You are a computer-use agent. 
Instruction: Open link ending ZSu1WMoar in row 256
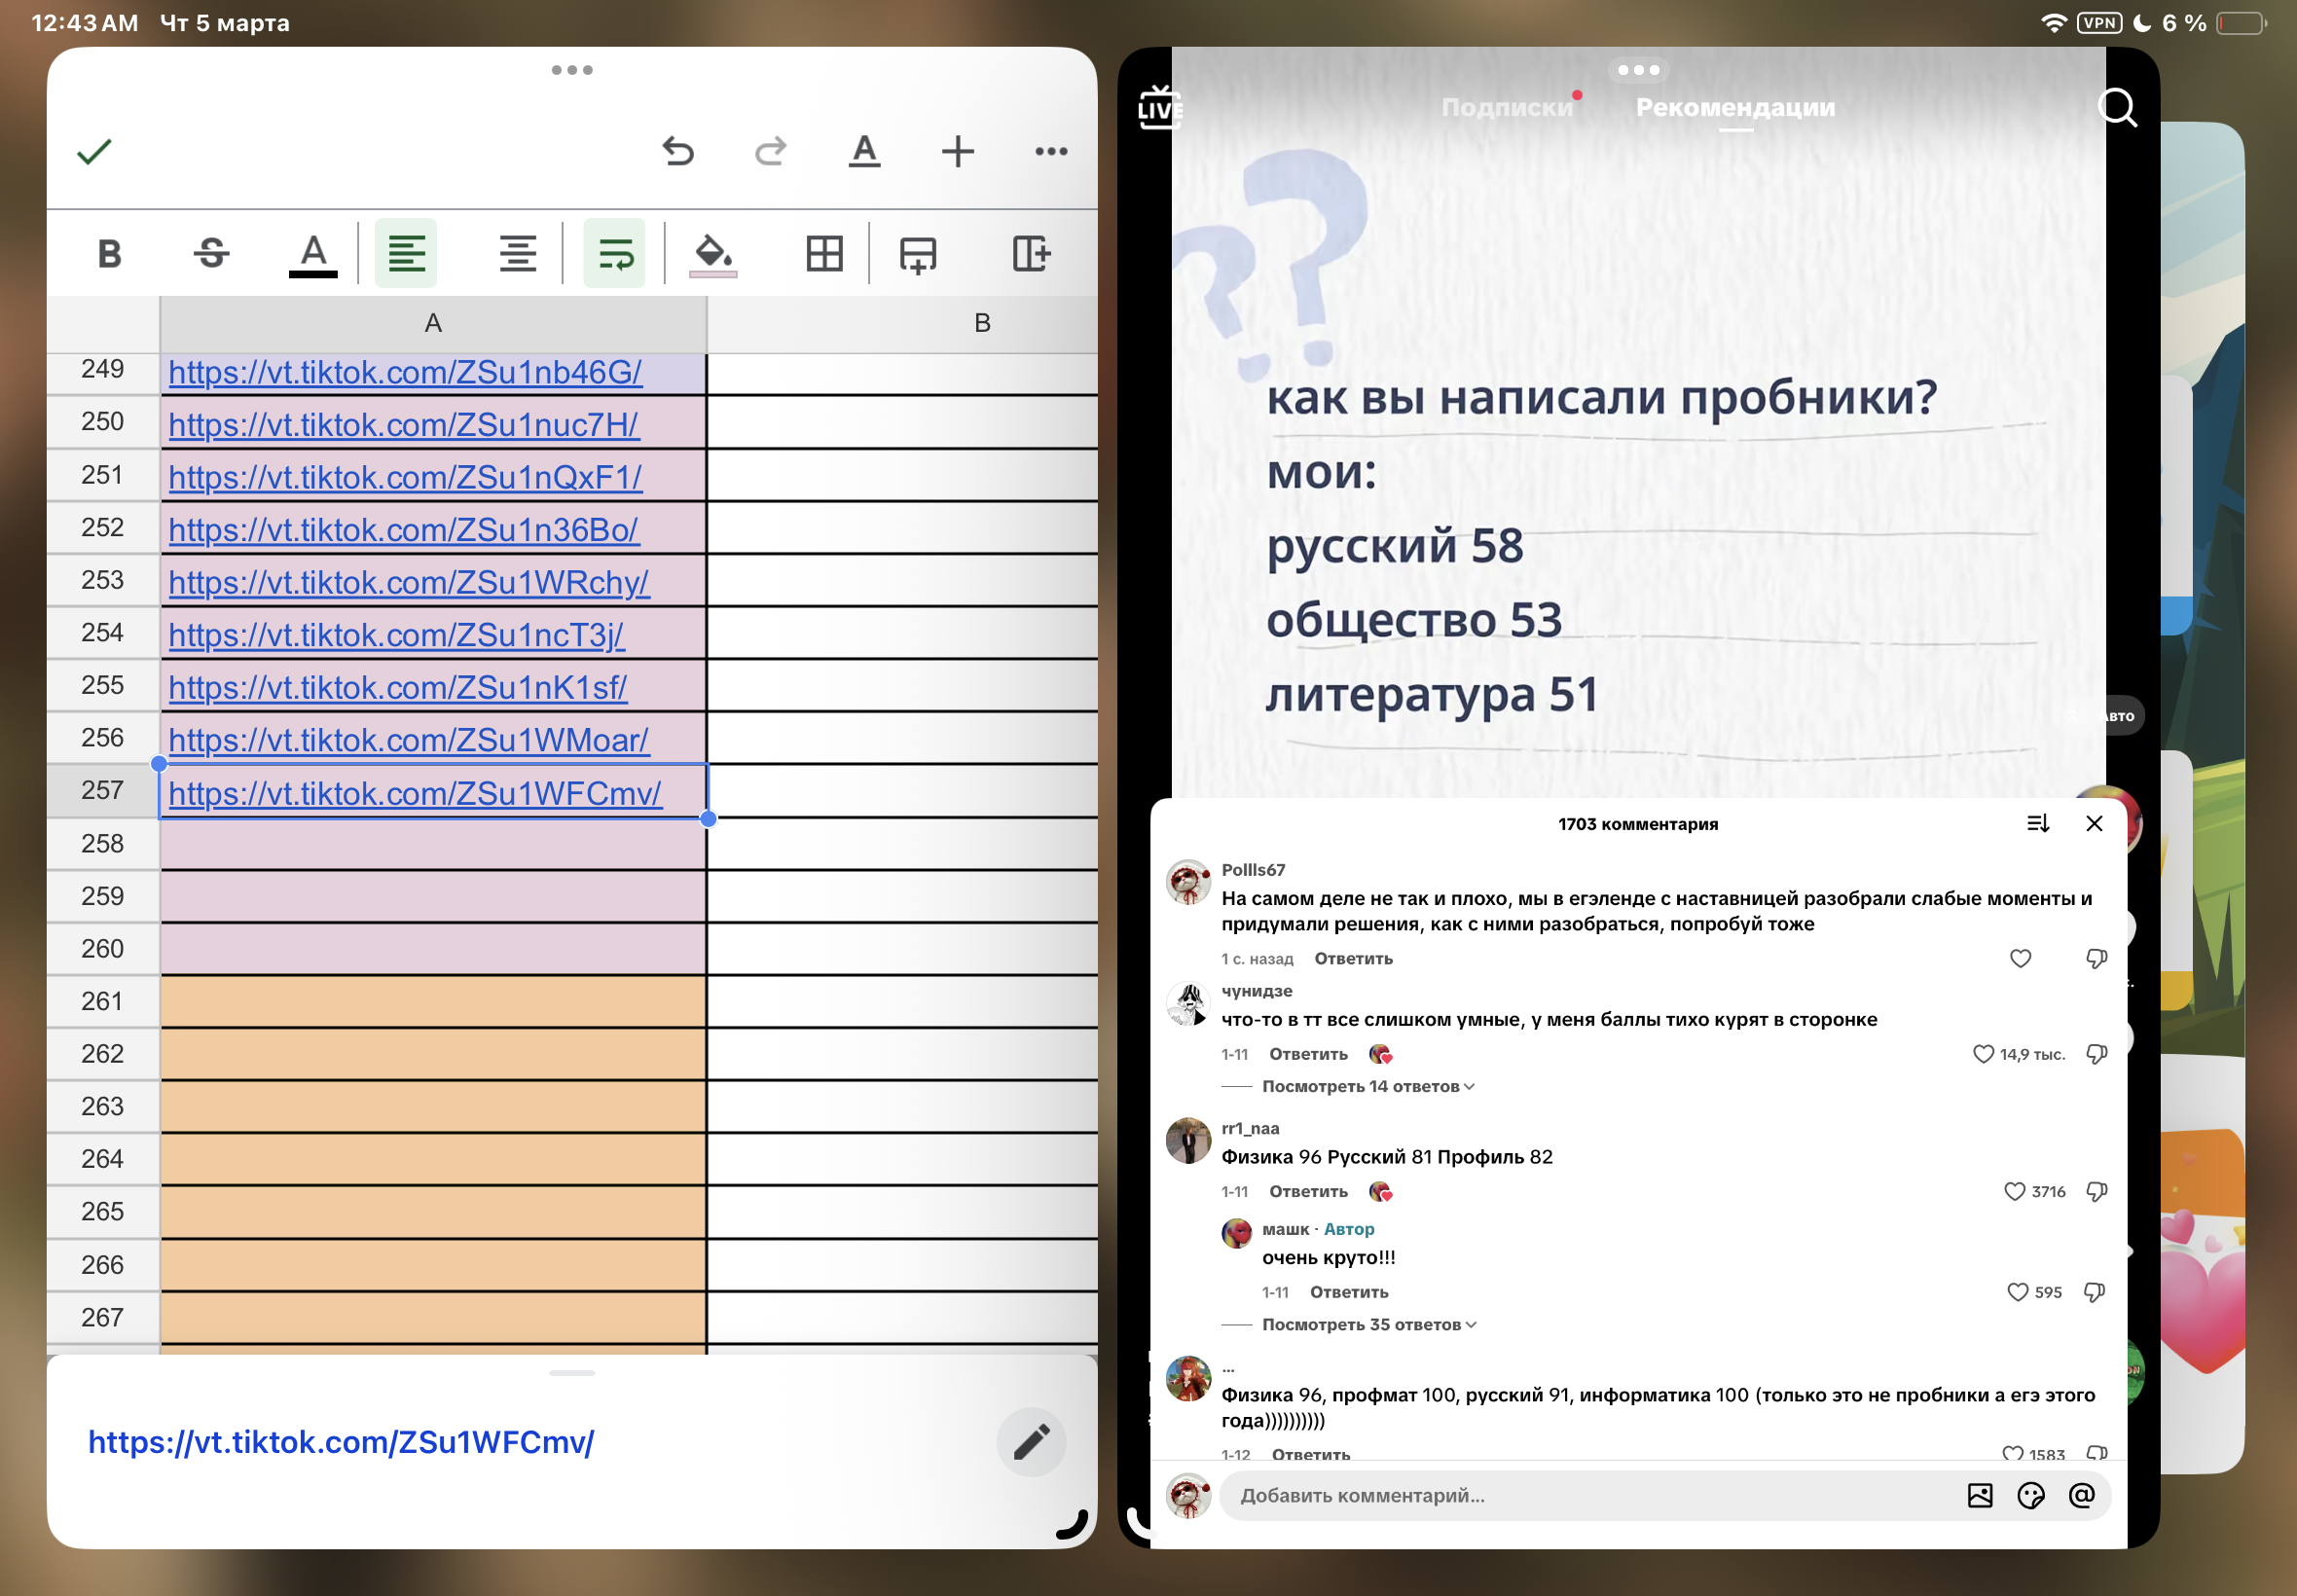[409, 741]
